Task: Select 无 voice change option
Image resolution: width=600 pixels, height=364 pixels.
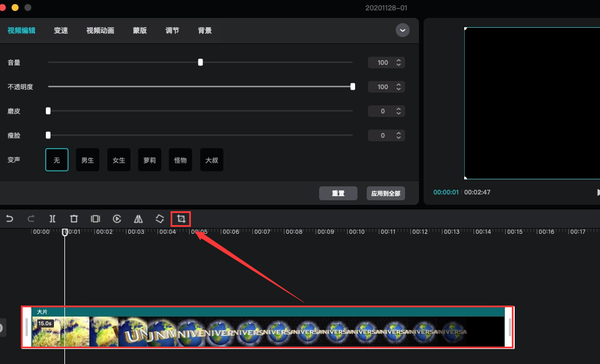Action: tap(57, 160)
